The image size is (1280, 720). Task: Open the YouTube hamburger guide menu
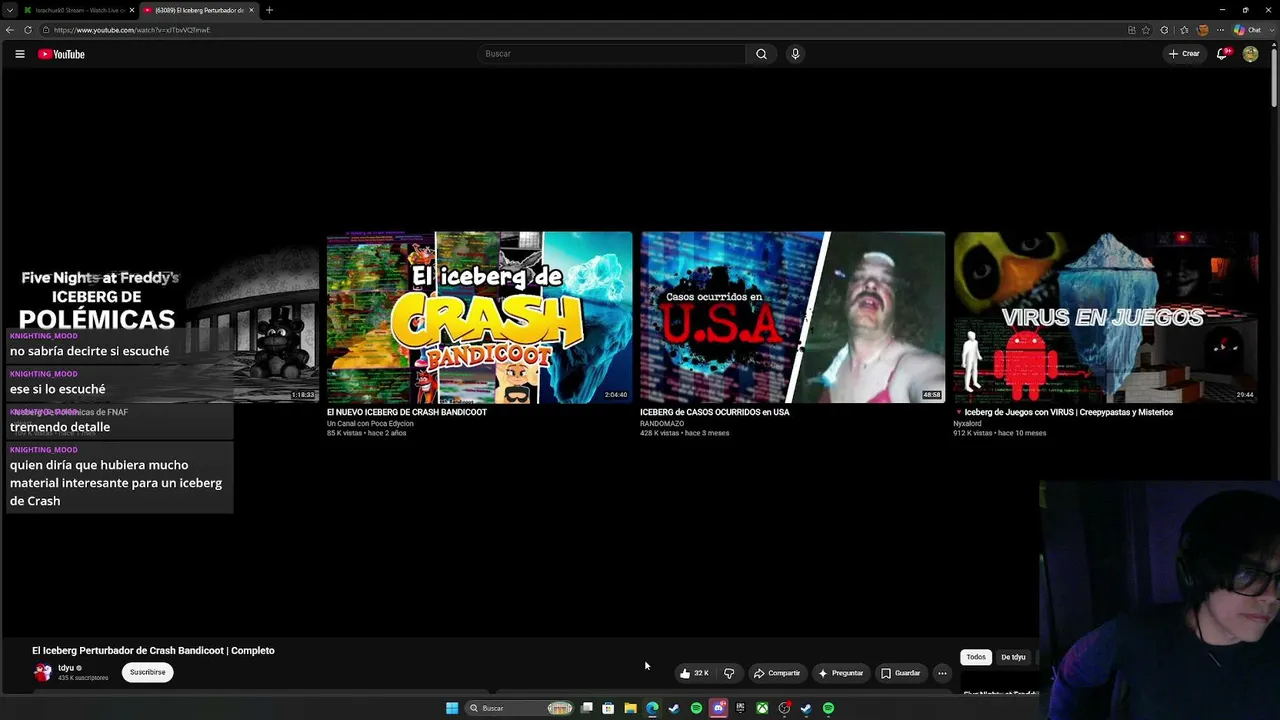pyautogui.click(x=20, y=54)
